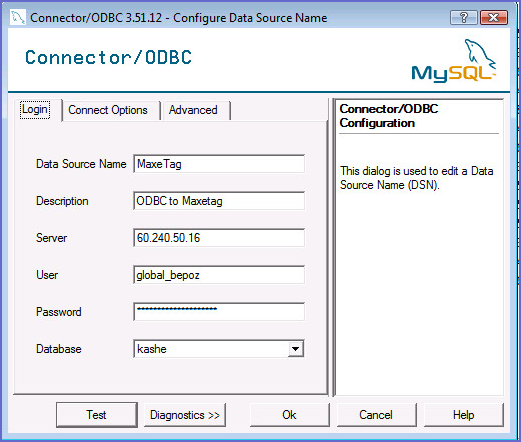Close the Configure Data Source Name dialog

pos(494,17)
